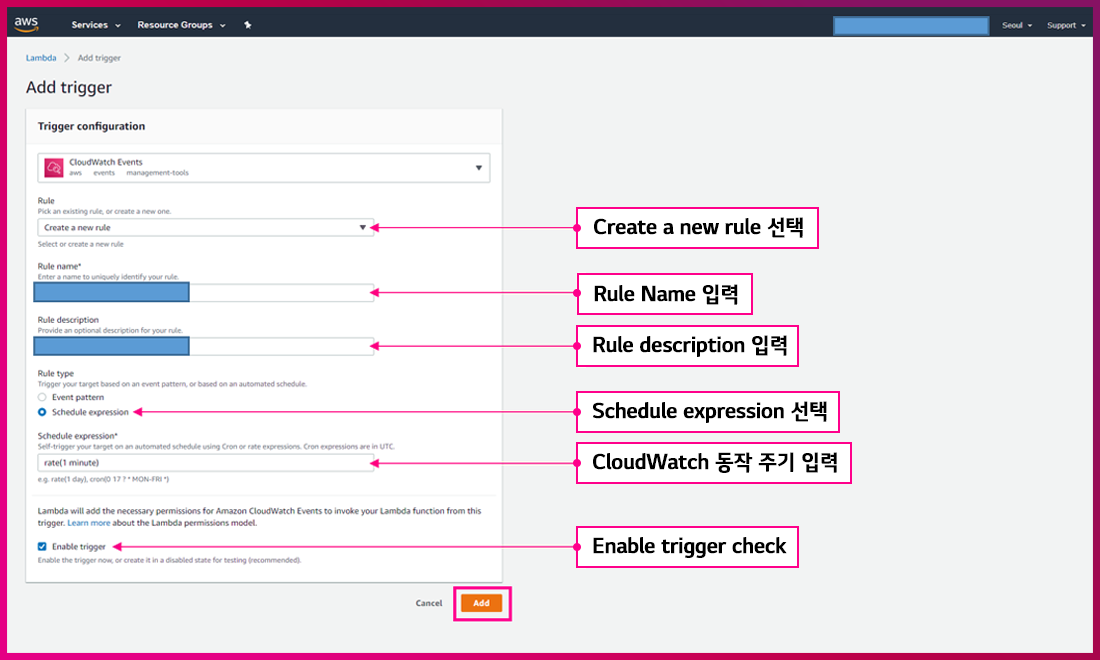Open the Resource Groups menu
The image size is (1100, 660).
(x=180, y=25)
